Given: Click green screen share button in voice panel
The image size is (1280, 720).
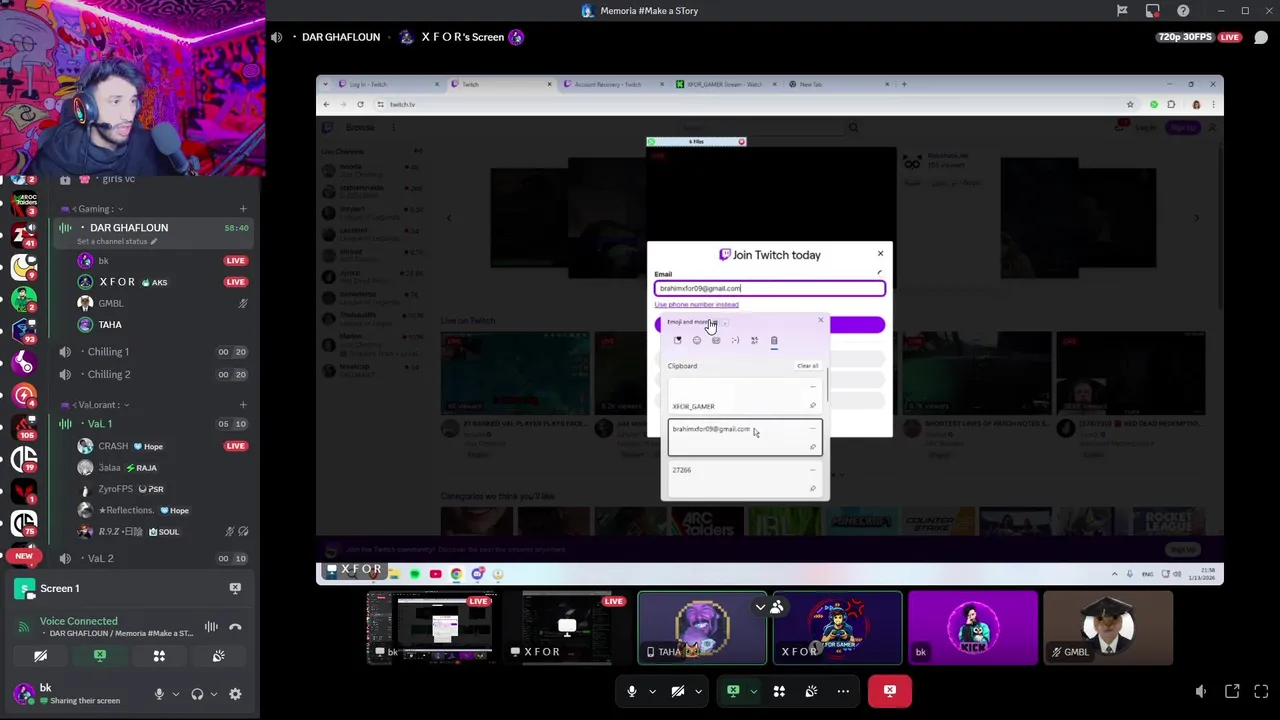Looking at the screenshot, I should point(99,656).
